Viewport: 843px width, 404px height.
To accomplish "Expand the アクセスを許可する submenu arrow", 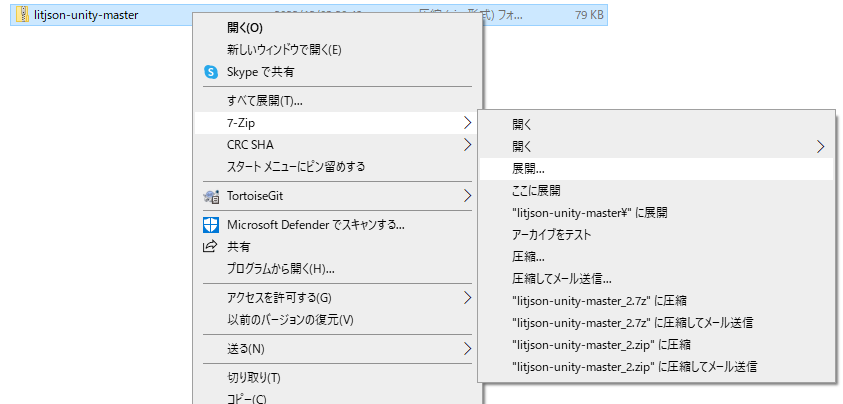I will point(467,297).
